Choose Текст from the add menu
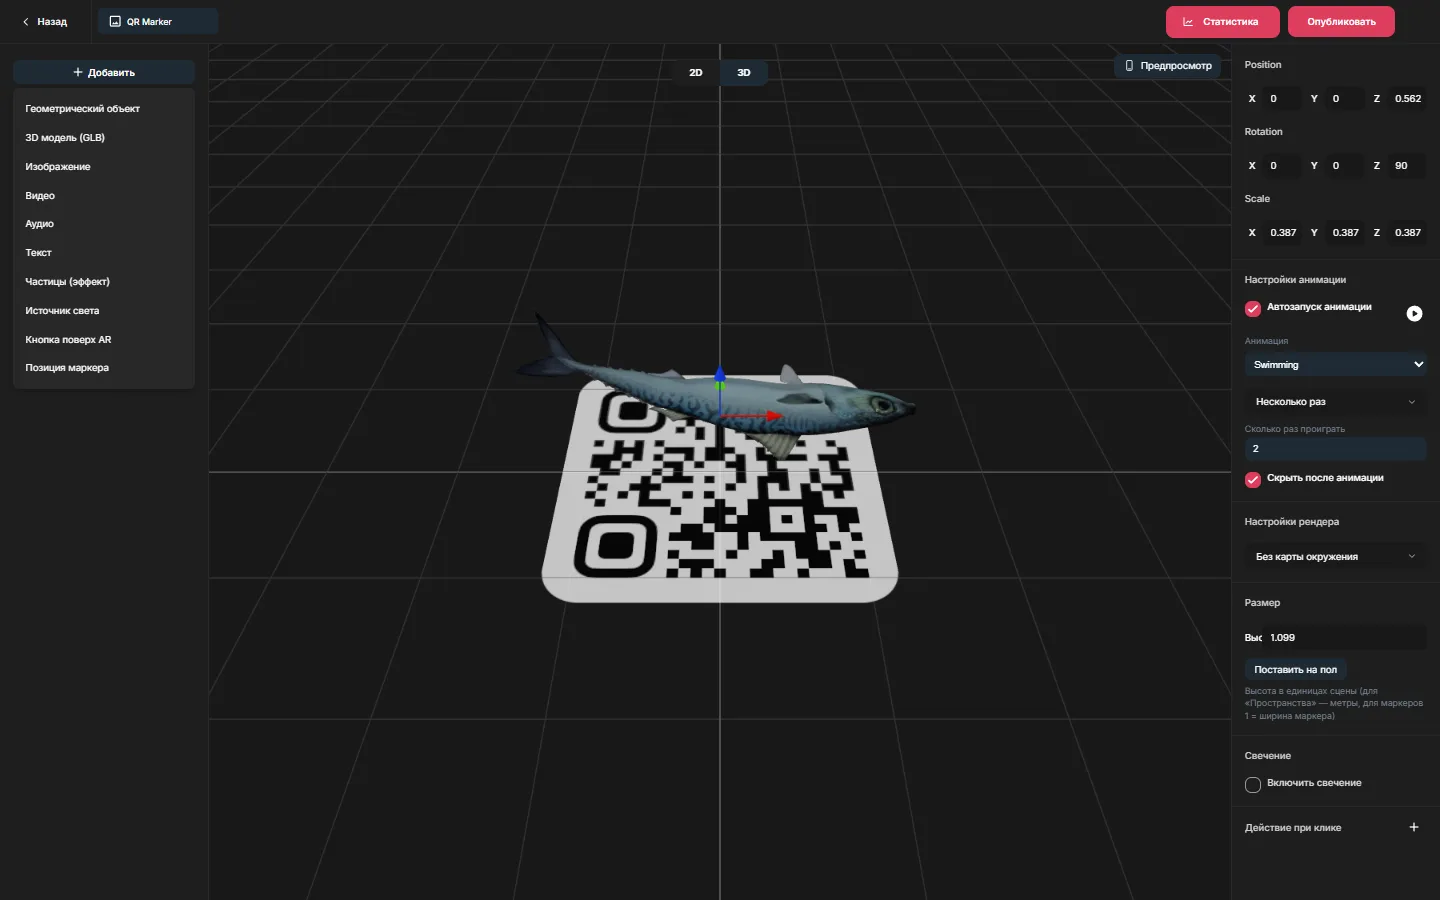This screenshot has height=900, width=1440. point(104,253)
